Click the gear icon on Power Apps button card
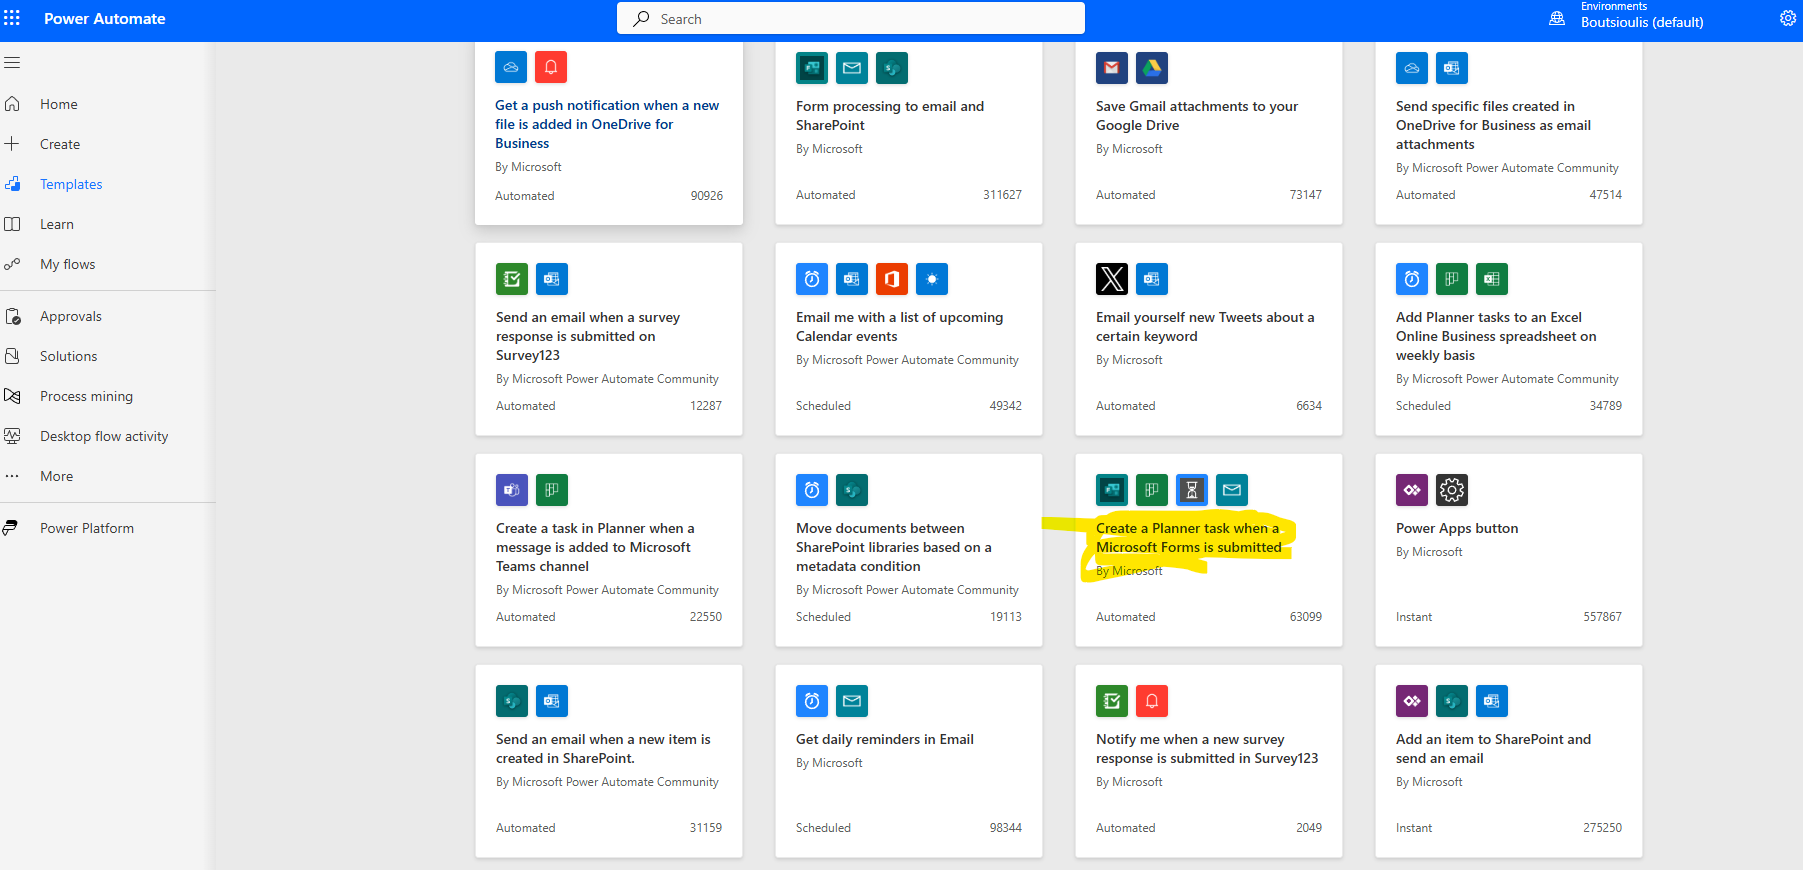The width and height of the screenshot is (1803, 870). coord(1452,490)
